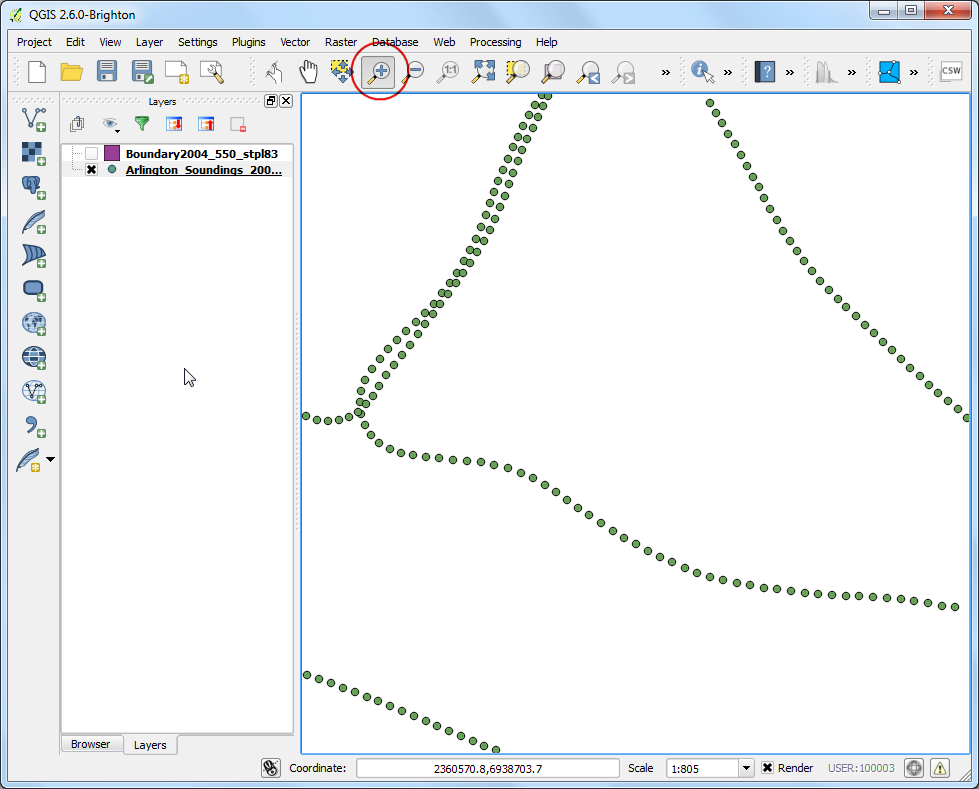Click the Add Vector Layer icon

click(x=34, y=119)
